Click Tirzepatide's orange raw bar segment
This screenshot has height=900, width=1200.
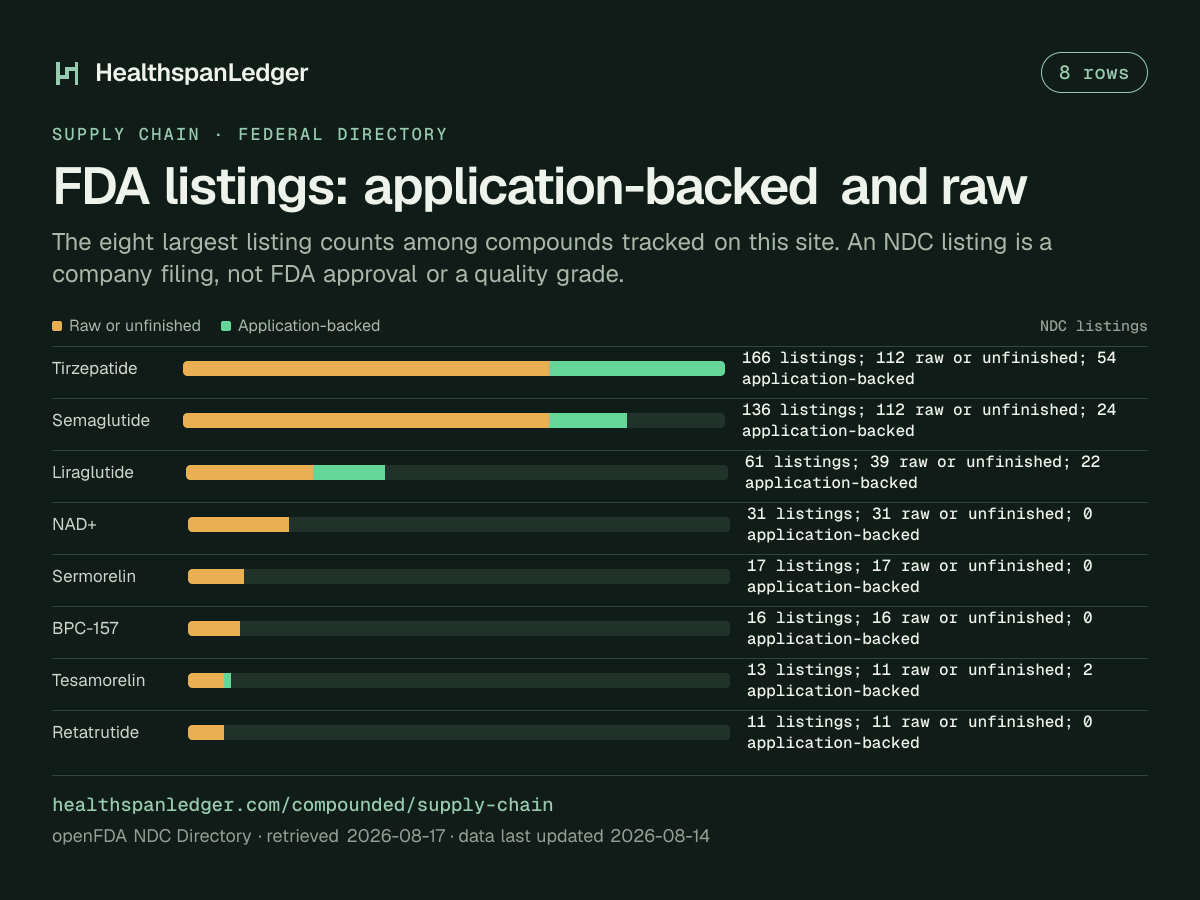click(366, 368)
